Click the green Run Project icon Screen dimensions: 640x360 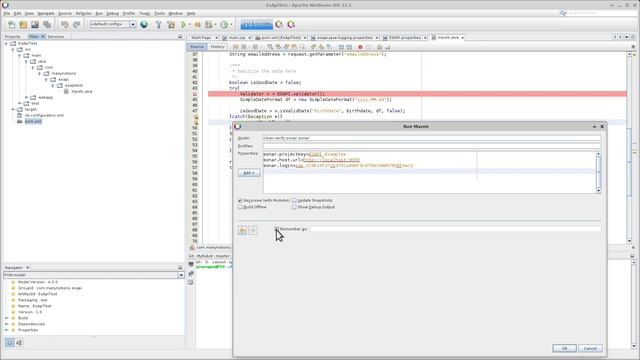pos(184,25)
